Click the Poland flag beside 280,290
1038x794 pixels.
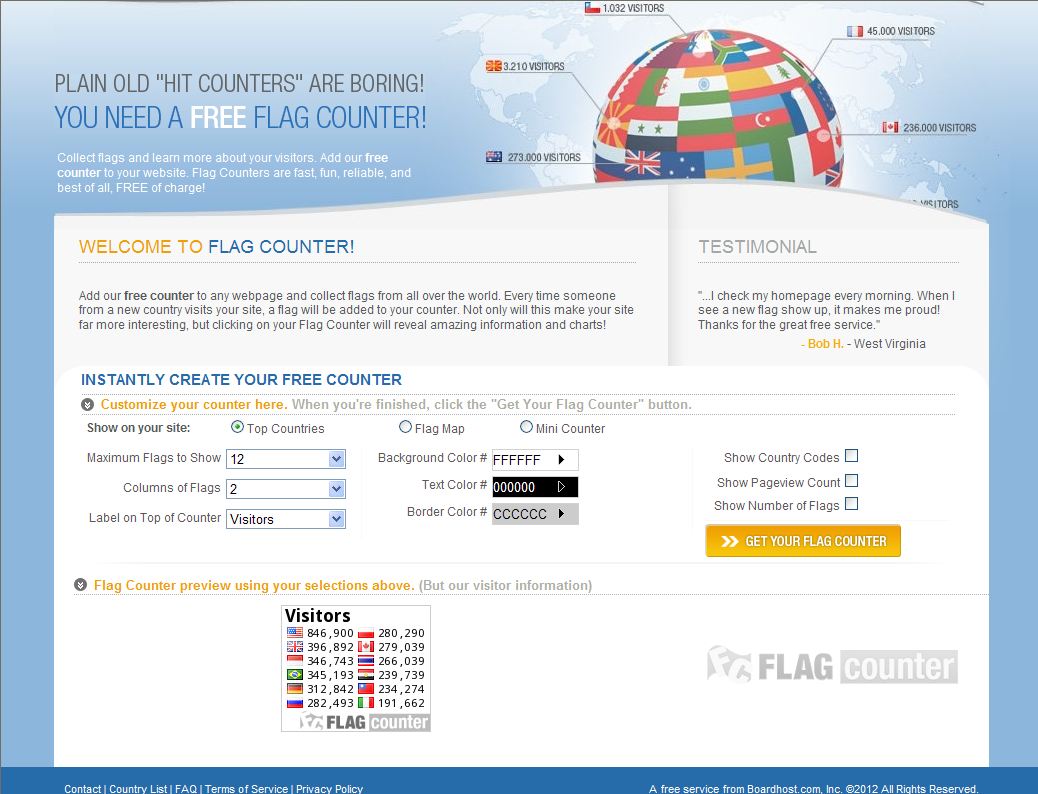[366, 633]
